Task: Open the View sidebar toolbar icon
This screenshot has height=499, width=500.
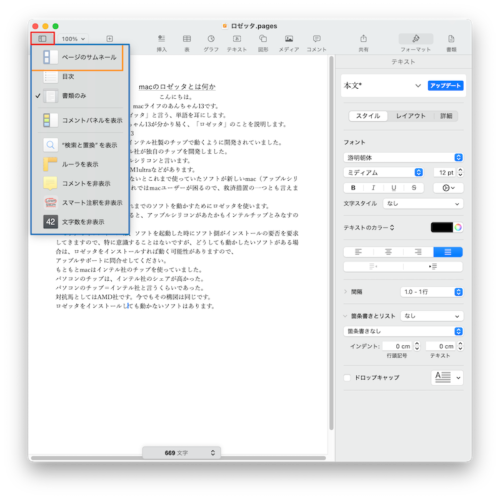Action: pos(42,39)
